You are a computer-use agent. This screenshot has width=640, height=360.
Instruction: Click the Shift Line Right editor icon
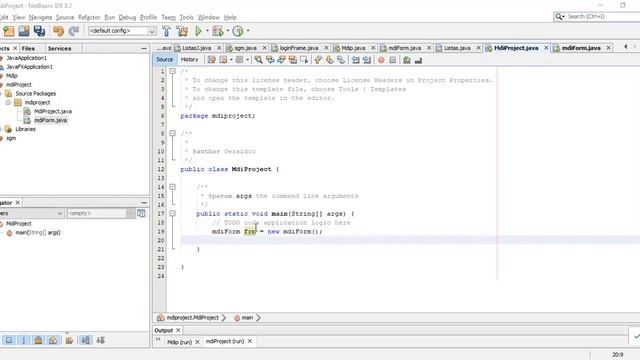pyautogui.click(x=367, y=60)
